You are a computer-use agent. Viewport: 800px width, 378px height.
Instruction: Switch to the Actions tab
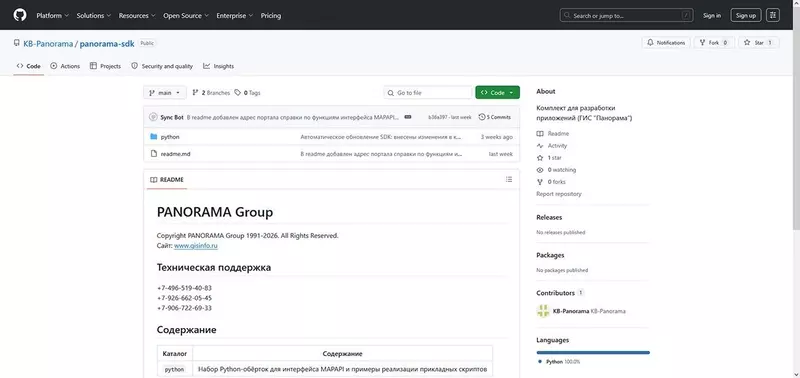tap(65, 66)
